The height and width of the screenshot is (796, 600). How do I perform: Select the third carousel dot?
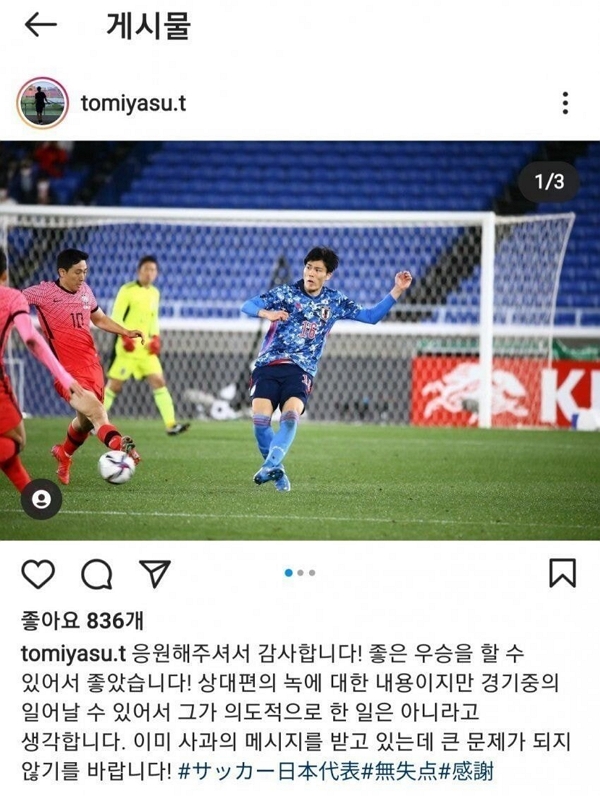coord(312,573)
